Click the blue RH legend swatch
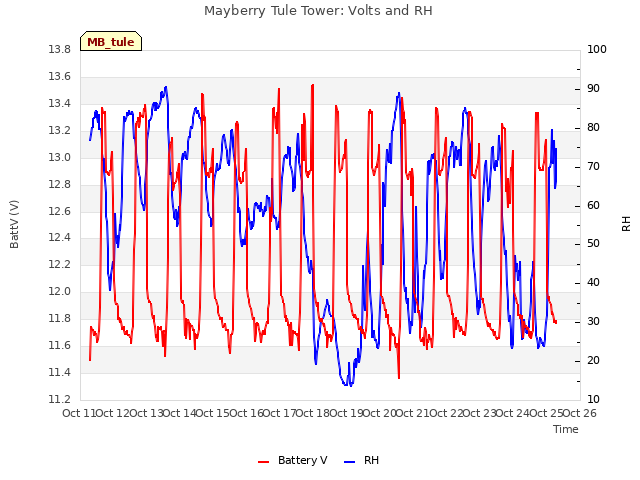Screen dimensions: 640x480 (350, 462)
